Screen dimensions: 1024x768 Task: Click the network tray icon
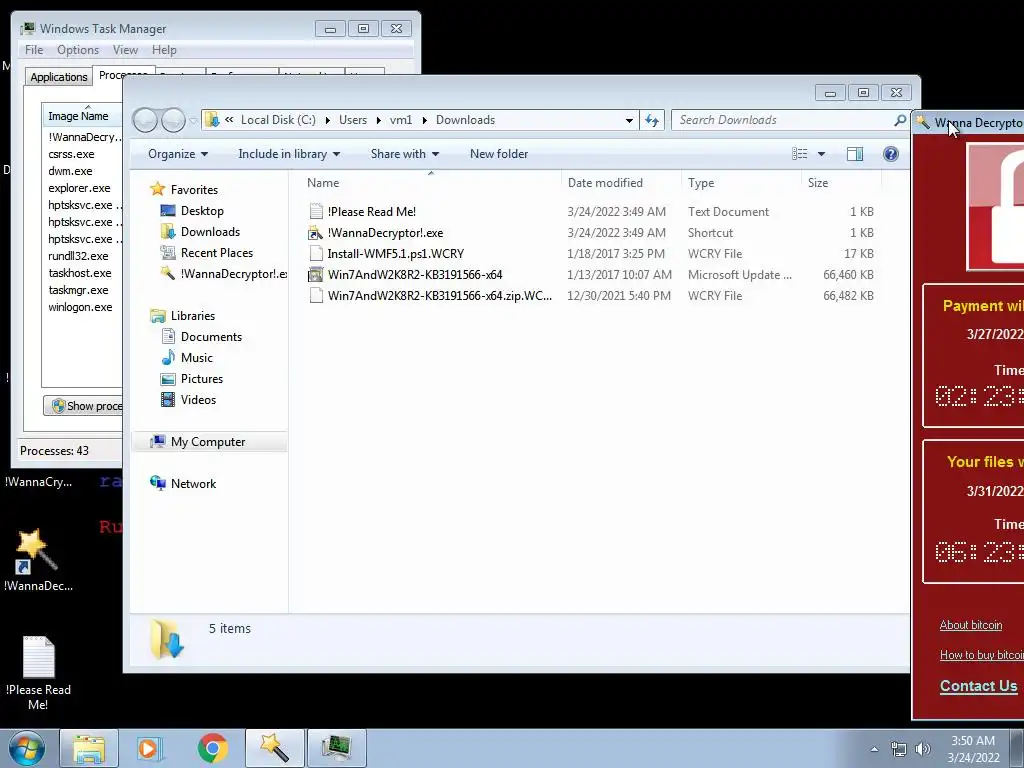tap(899, 749)
